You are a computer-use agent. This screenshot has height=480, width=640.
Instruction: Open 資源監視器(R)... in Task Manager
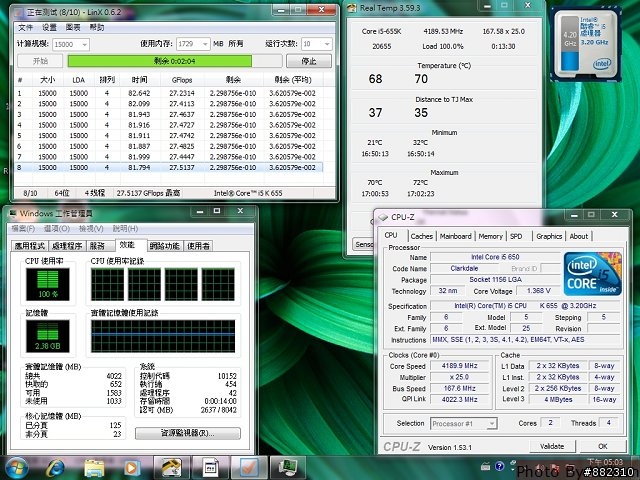[188, 433]
